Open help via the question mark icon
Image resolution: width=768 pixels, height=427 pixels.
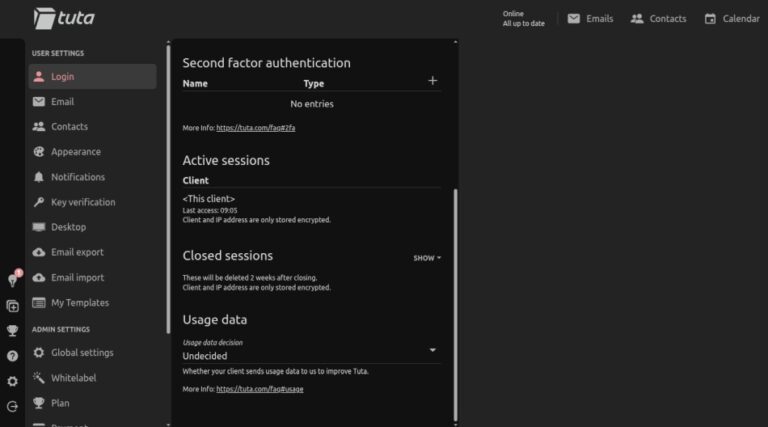tap(13, 356)
